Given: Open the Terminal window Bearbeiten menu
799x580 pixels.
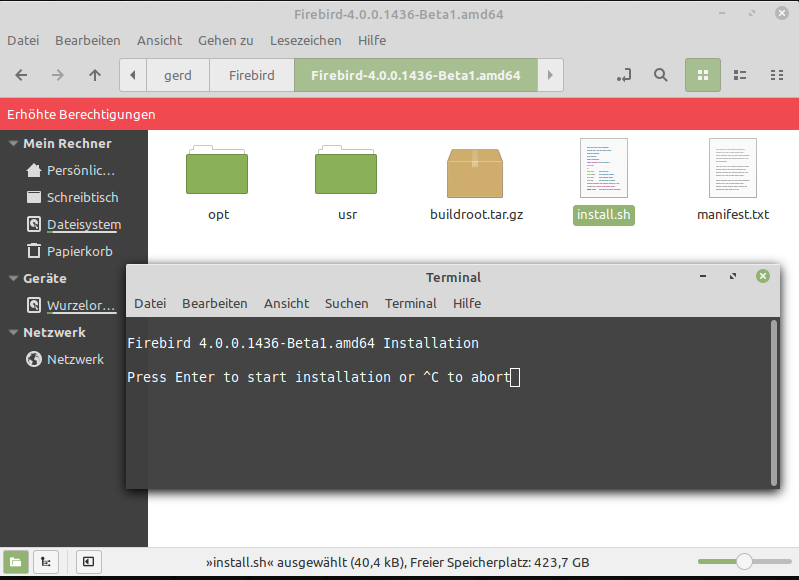Looking at the screenshot, I should coord(215,303).
